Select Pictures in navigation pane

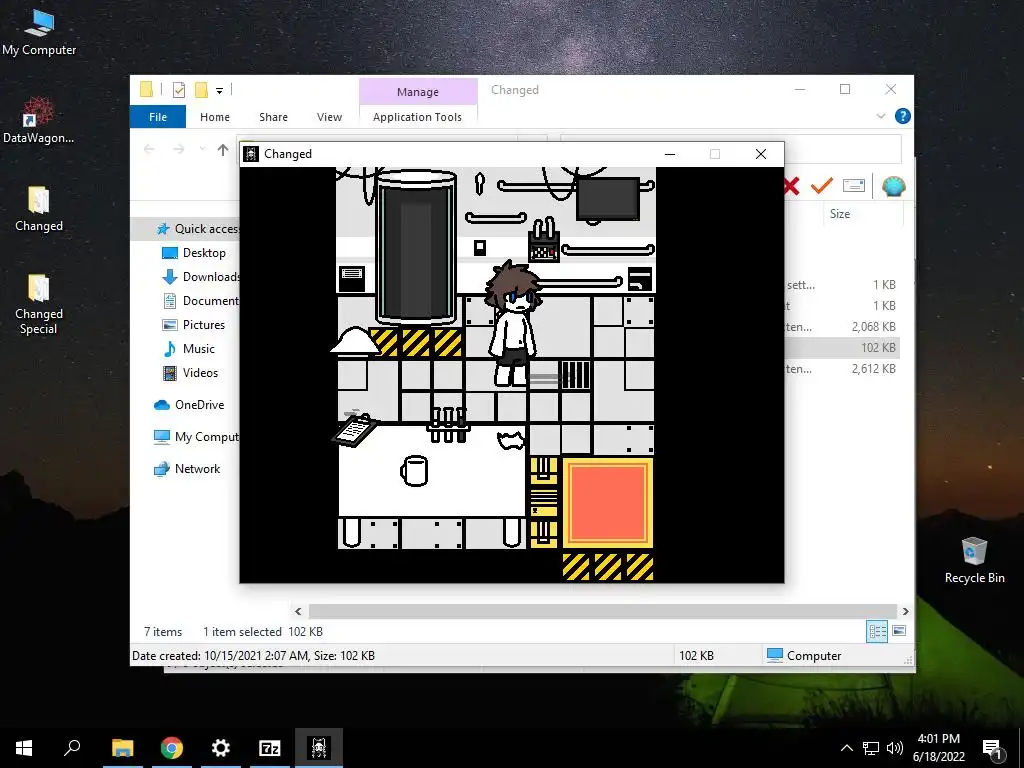(x=193, y=325)
